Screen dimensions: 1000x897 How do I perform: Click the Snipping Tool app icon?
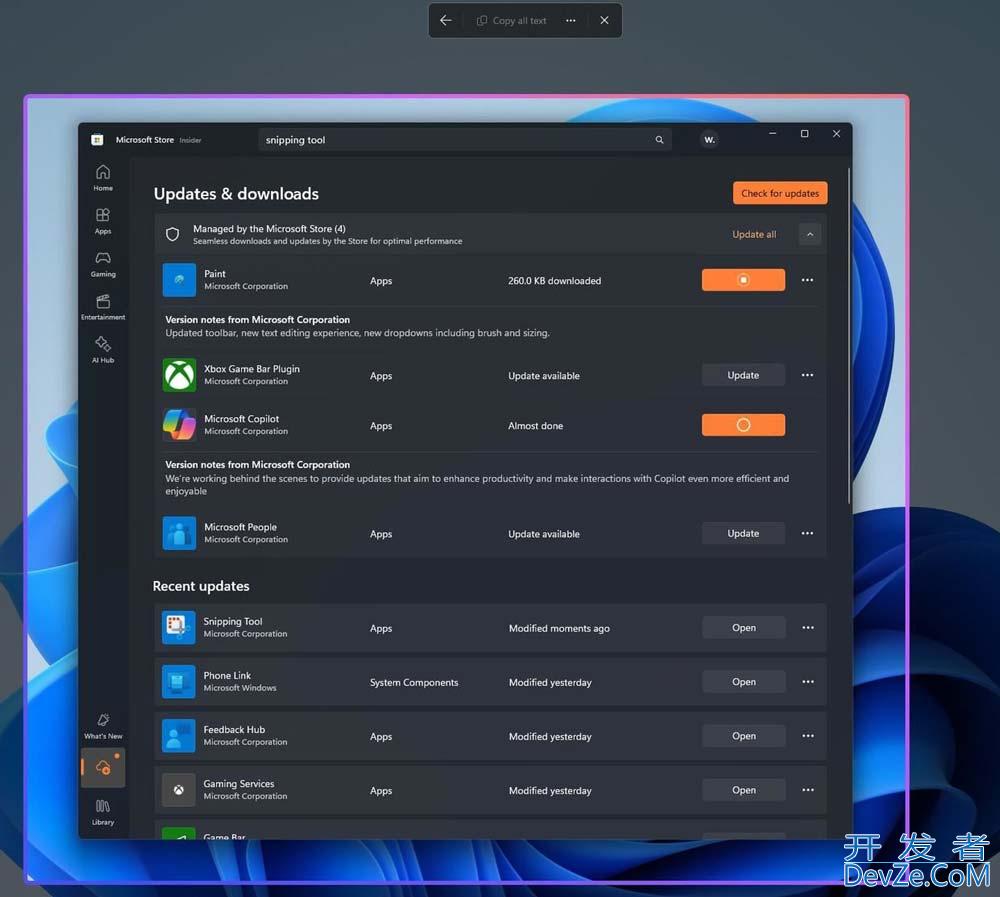pos(179,628)
